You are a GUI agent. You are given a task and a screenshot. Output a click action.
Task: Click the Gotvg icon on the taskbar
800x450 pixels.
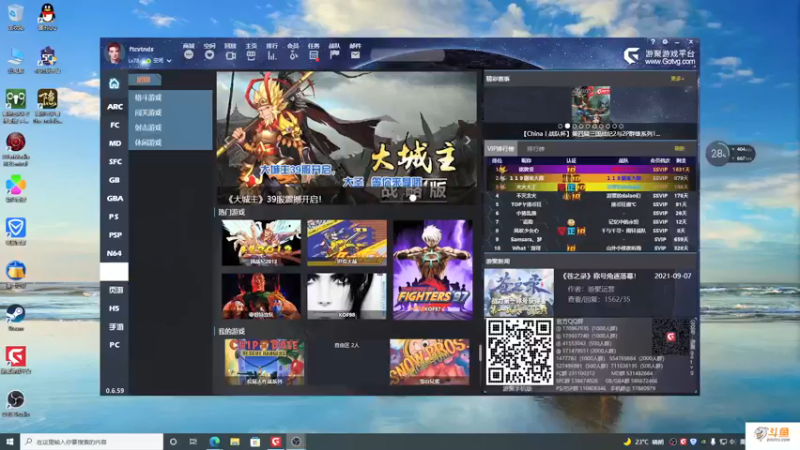tap(276, 442)
